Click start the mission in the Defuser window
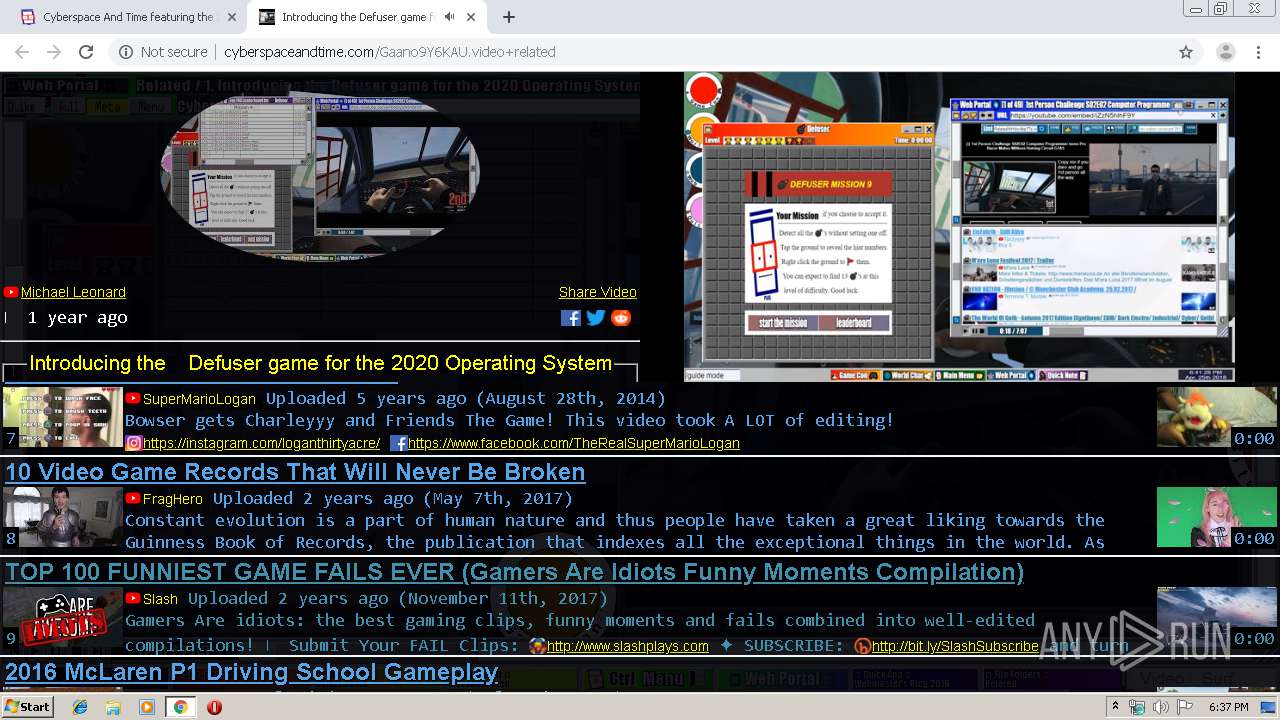Screen dimensions: 1280x720 click(782, 323)
